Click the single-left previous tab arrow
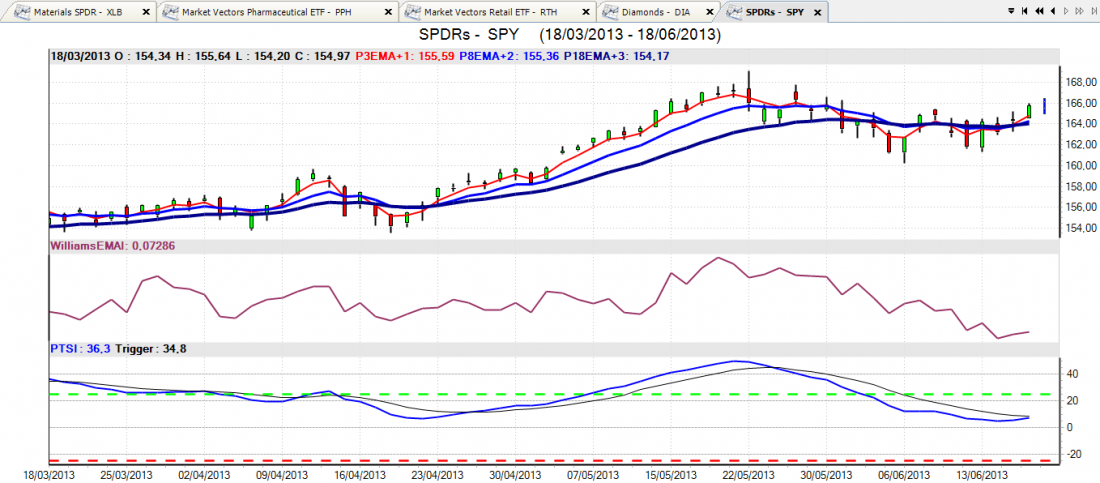This screenshot has width=1100, height=483. coord(1053,11)
